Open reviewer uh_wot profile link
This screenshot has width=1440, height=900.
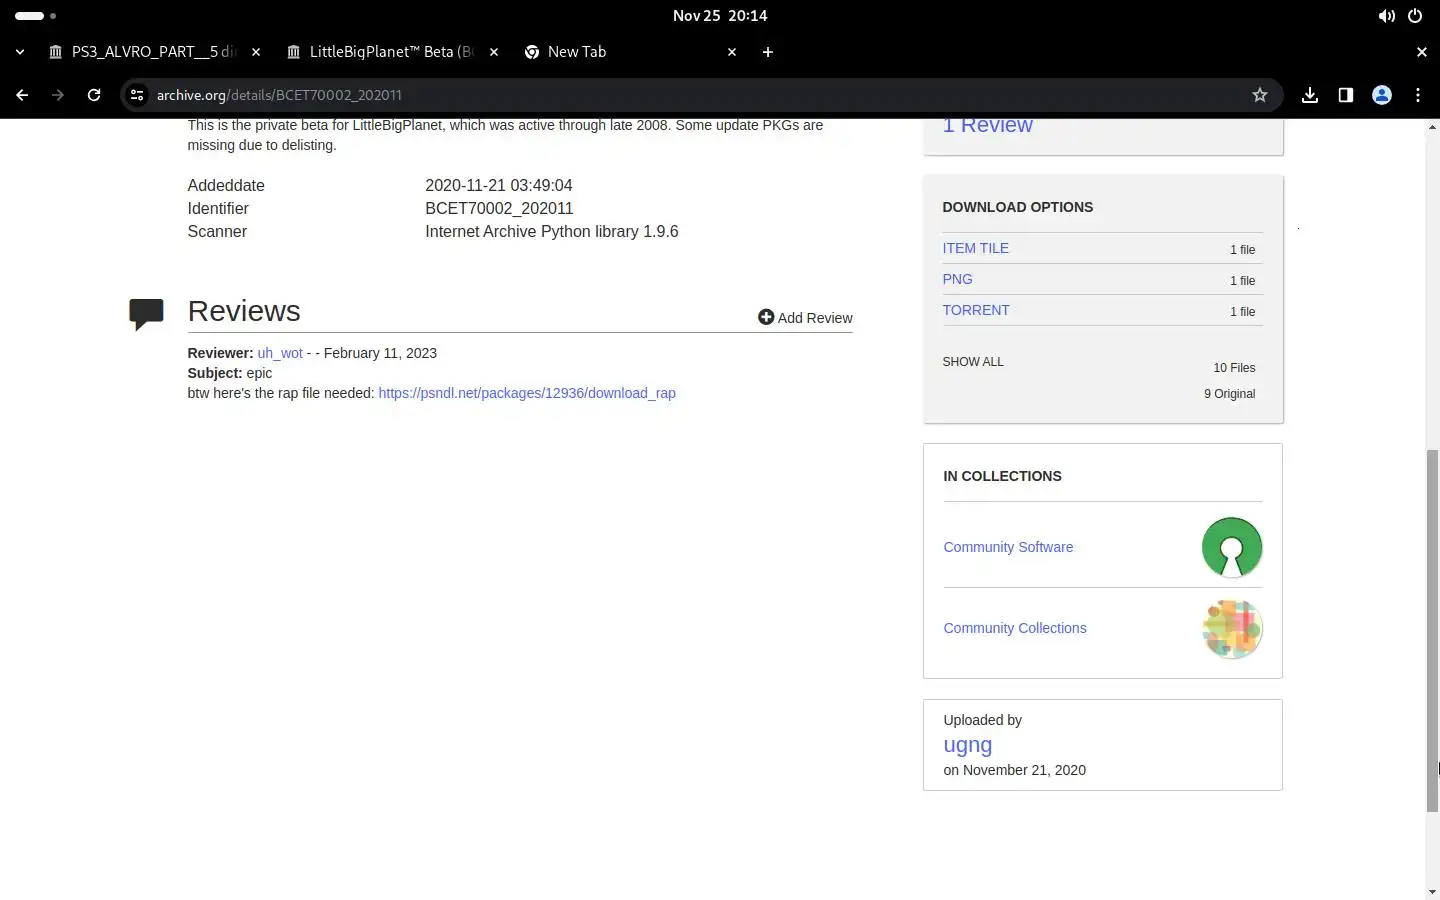click(280, 353)
